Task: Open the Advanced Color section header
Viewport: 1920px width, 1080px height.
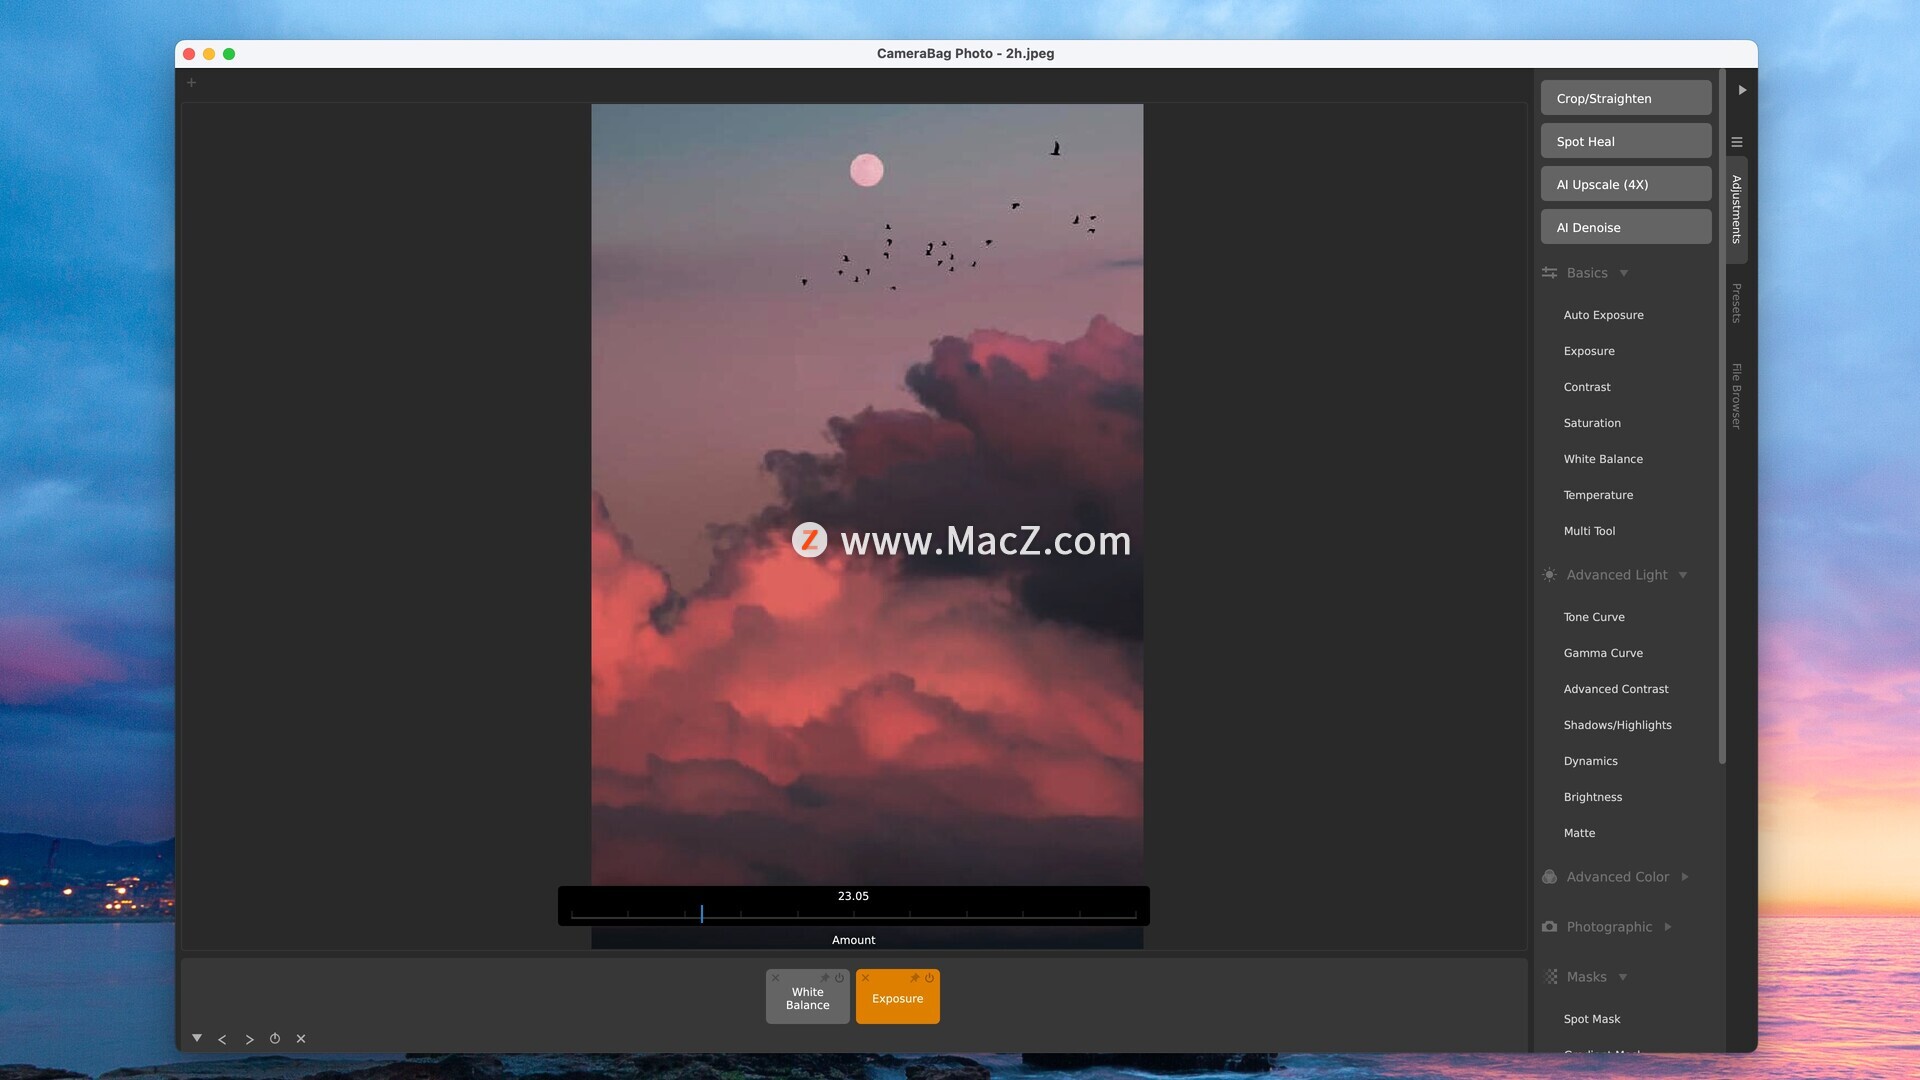Action: click(x=1617, y=877)
